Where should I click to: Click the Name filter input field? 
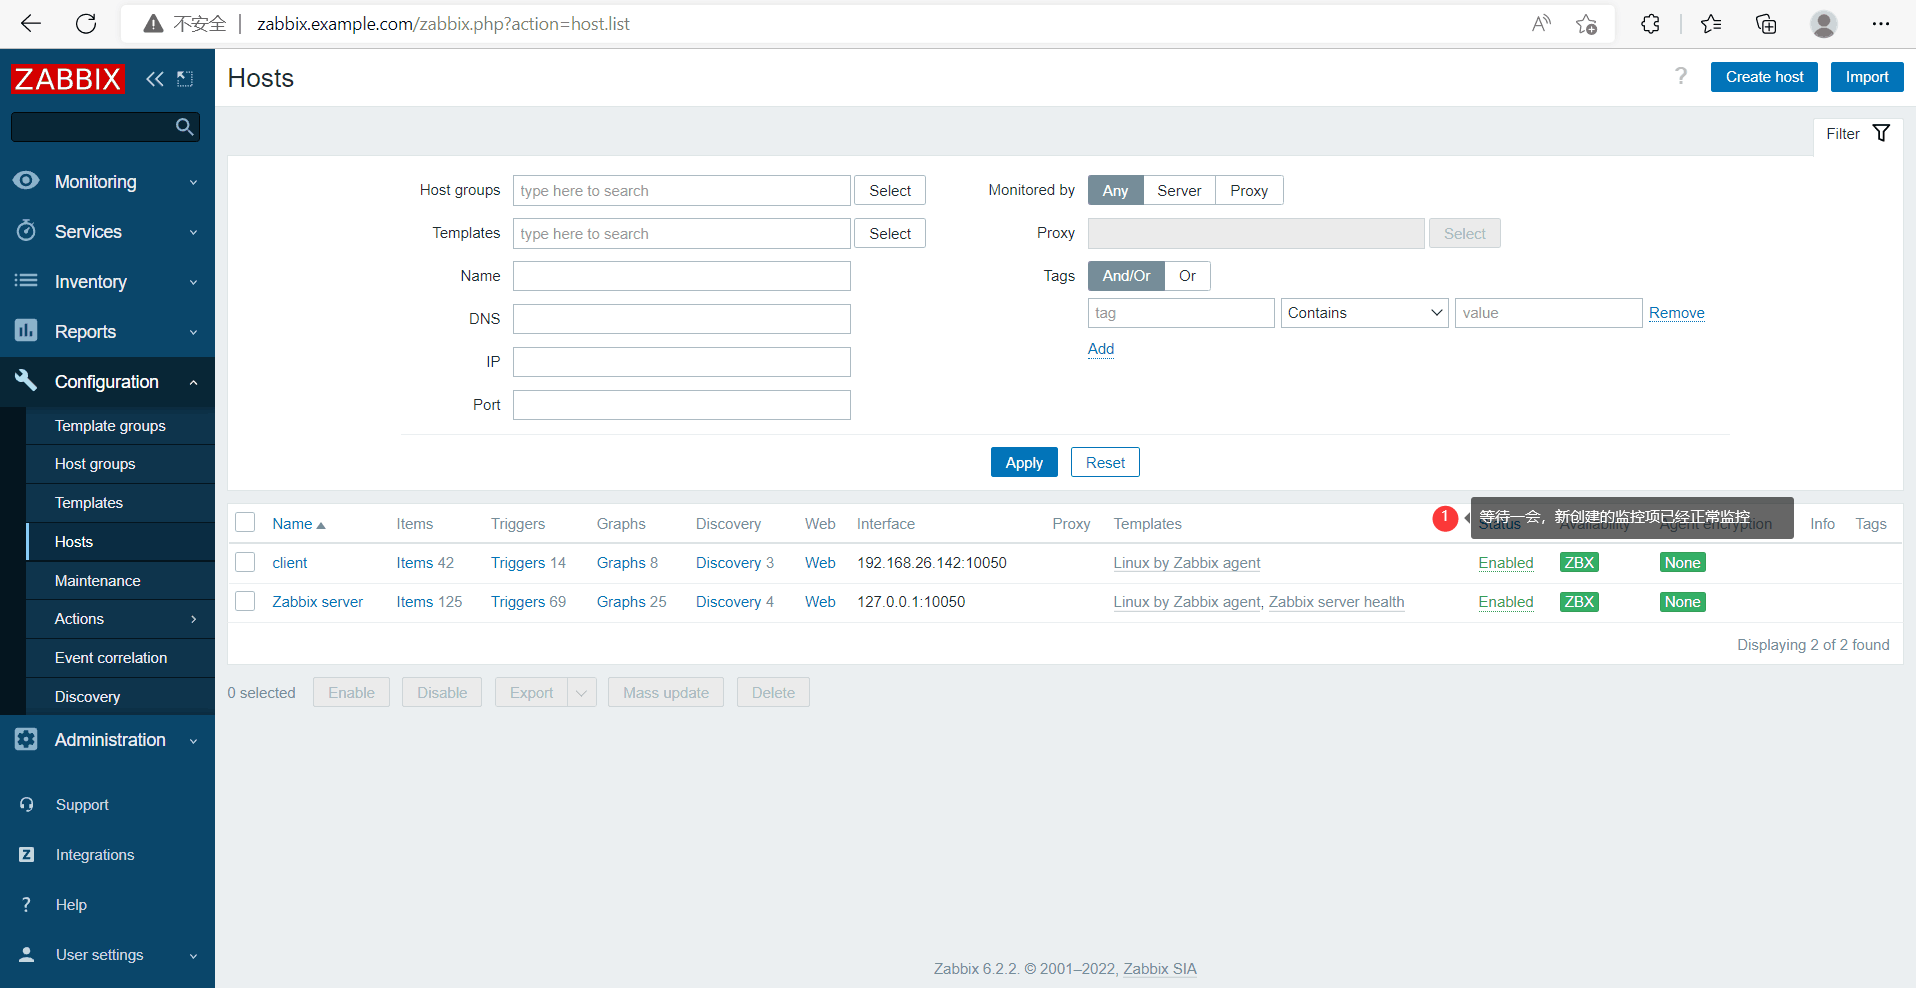pos(682,276)
